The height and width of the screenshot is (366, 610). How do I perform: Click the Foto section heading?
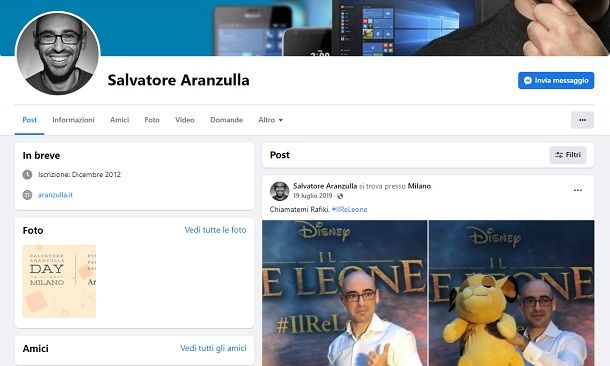point(33,230)
